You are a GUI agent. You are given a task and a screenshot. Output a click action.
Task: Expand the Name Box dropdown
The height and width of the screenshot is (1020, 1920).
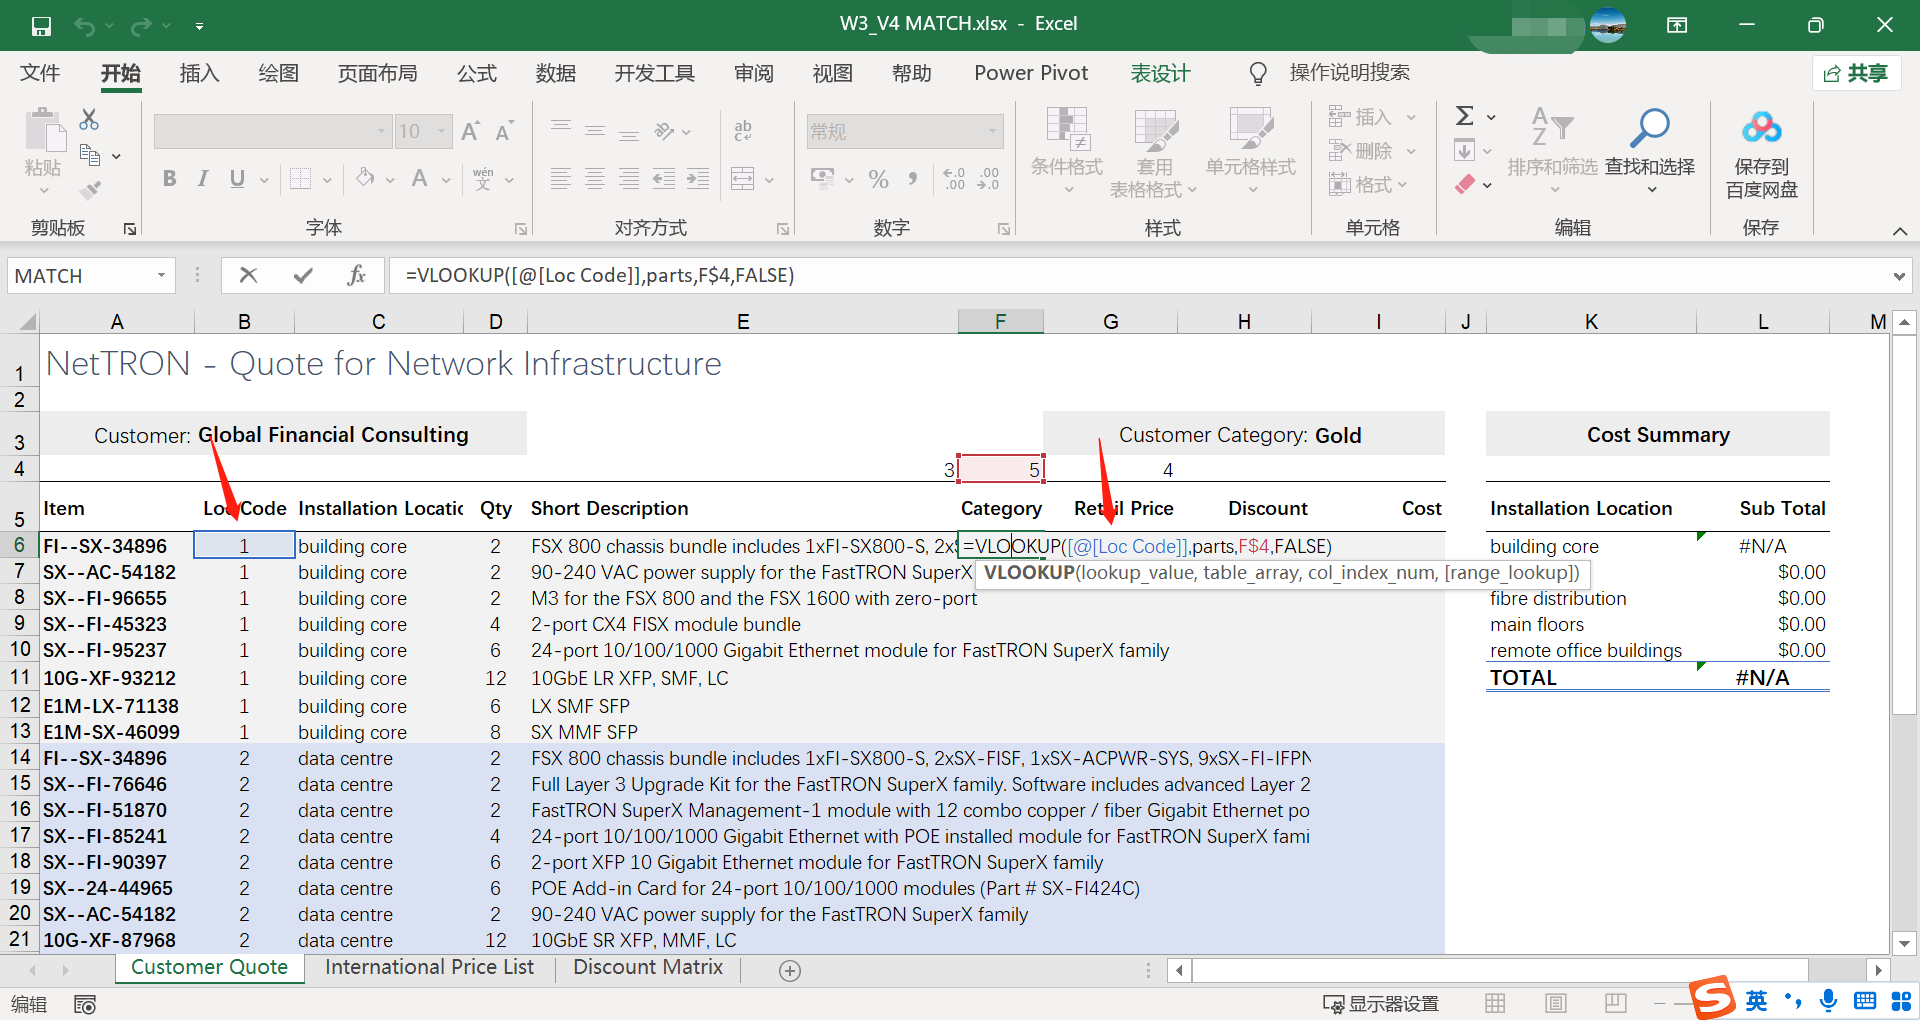click(x=161, y=275)
